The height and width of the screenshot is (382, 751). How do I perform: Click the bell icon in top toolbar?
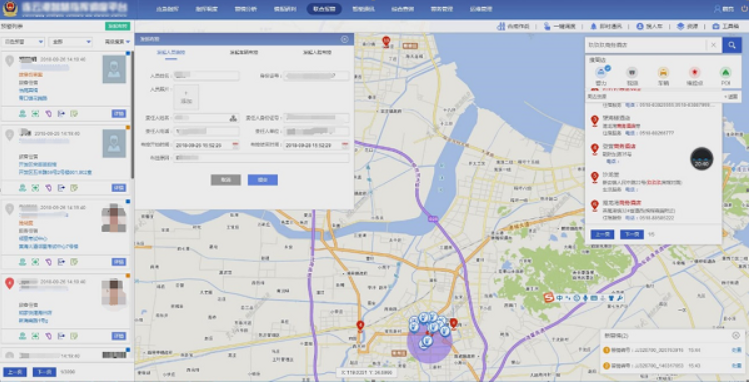[593, 26]
